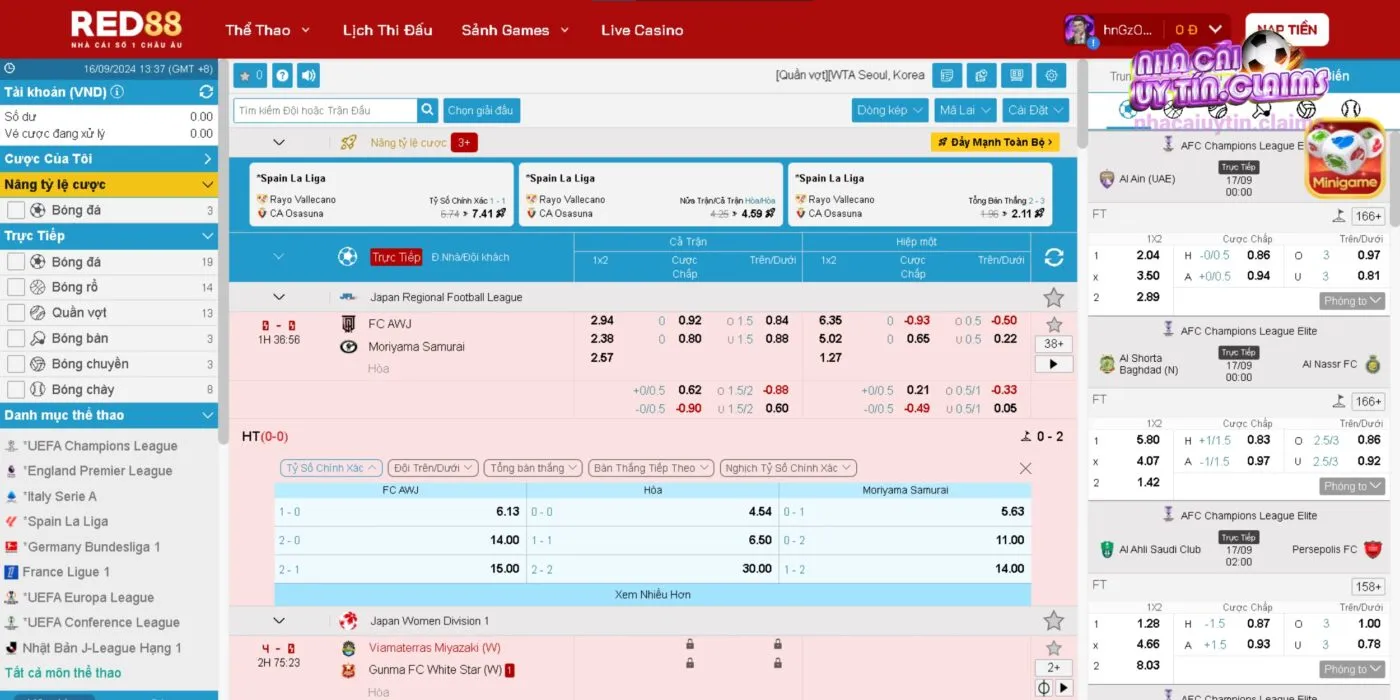
Task: Open the Dòng kép dropdown
Action: click(889, 110)
